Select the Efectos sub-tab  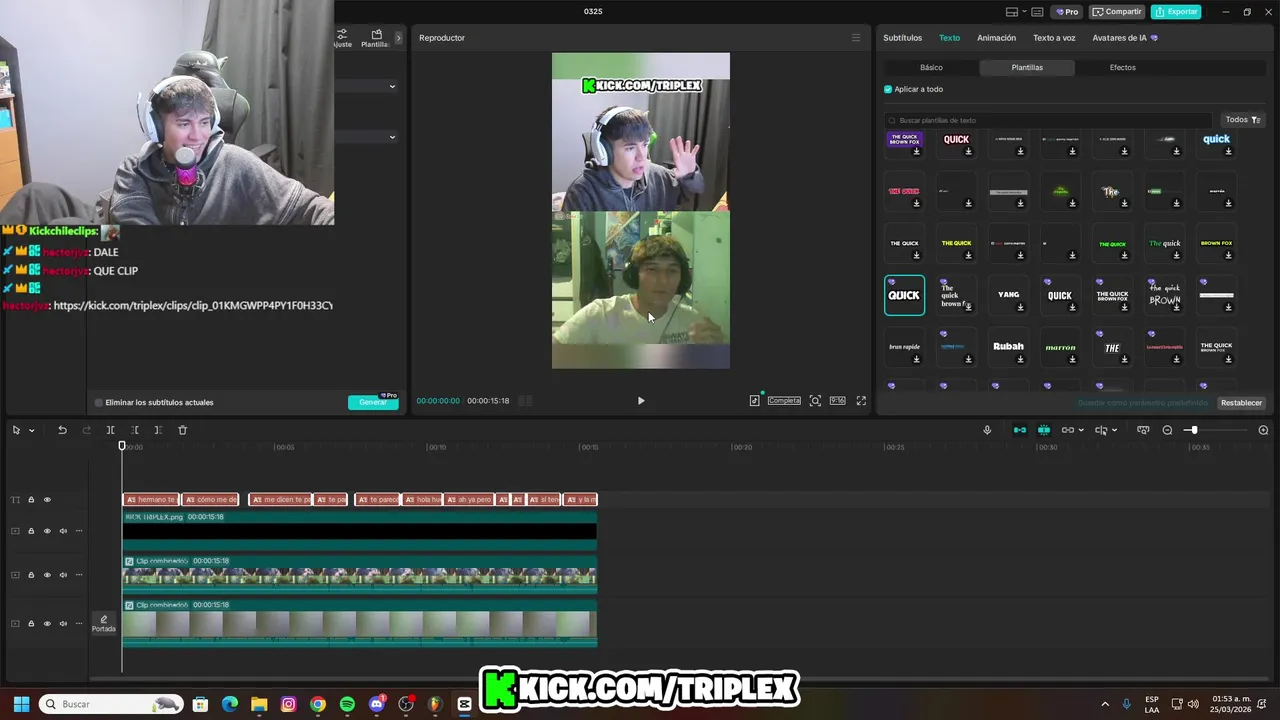pyautogui.click(x=1122, y=68)
